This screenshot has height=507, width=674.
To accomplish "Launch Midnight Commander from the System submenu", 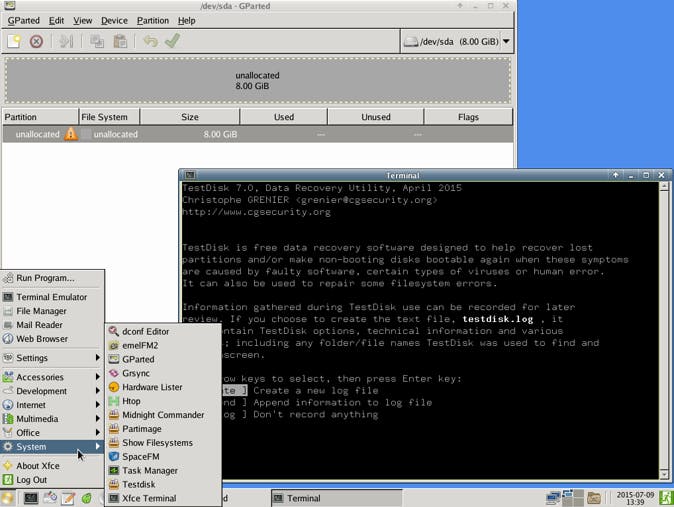I will tap(163, 415).
